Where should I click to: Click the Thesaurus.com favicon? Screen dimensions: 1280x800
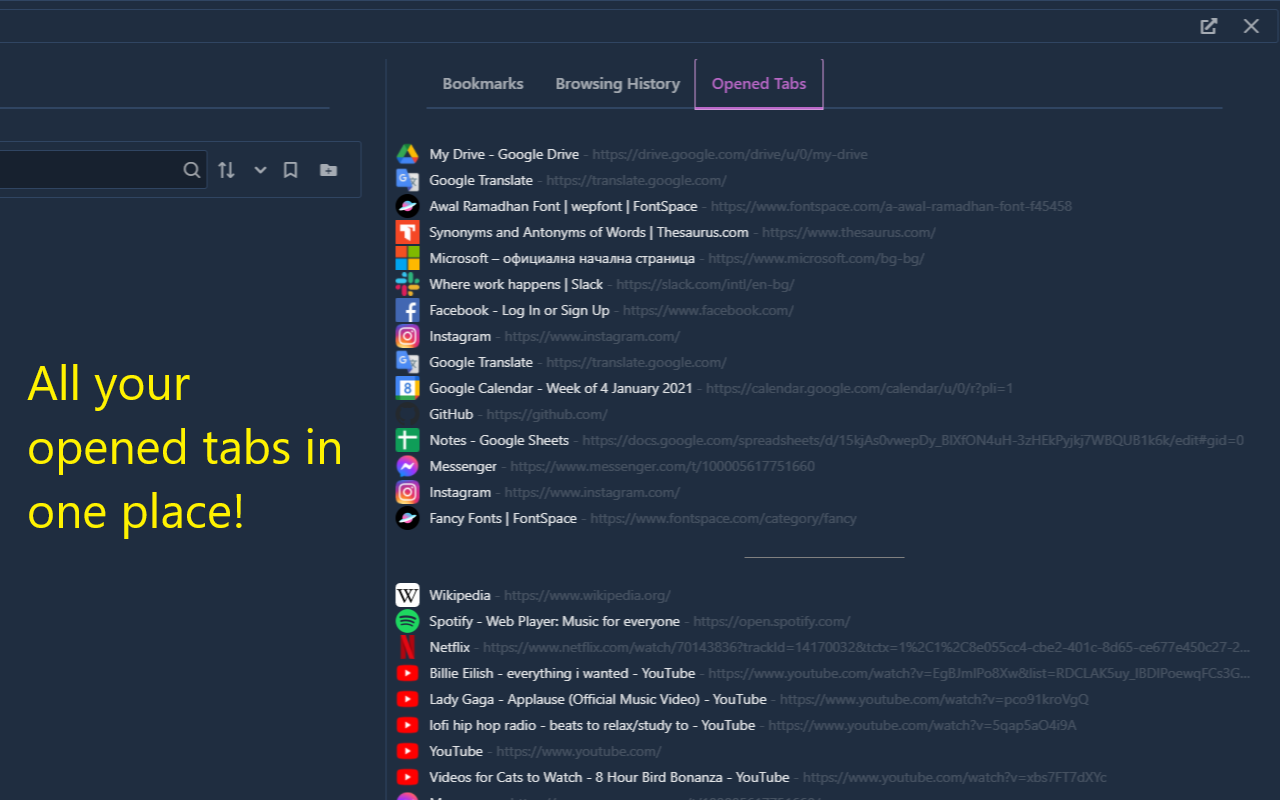407,232
